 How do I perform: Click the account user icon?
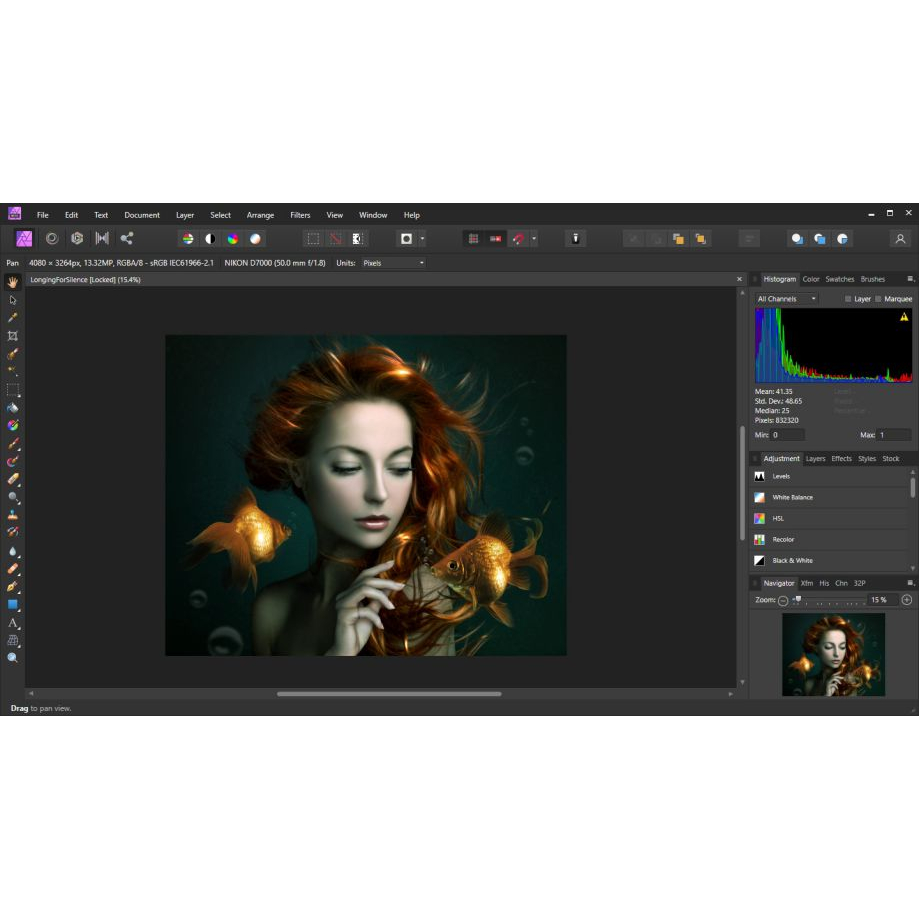(x=900, y=239)
